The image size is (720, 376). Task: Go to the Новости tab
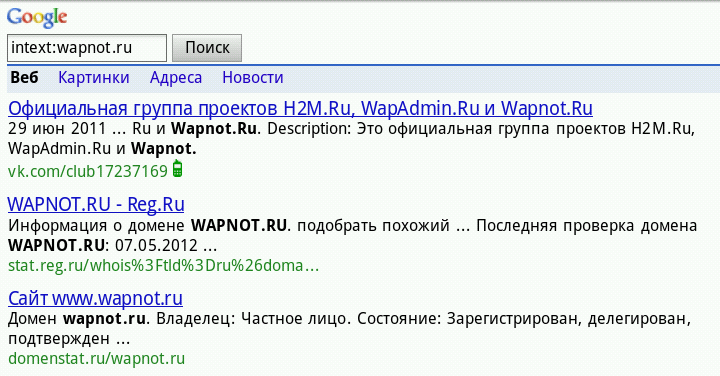[x=253, y=78]
